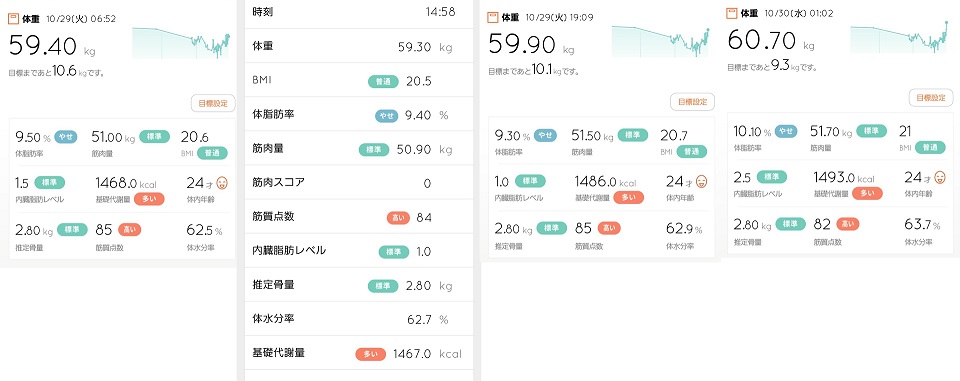Viewport: 960px width, 381px height.
Task: Open 目標設定 in the 59.40 kg panel
Action: 212,104
